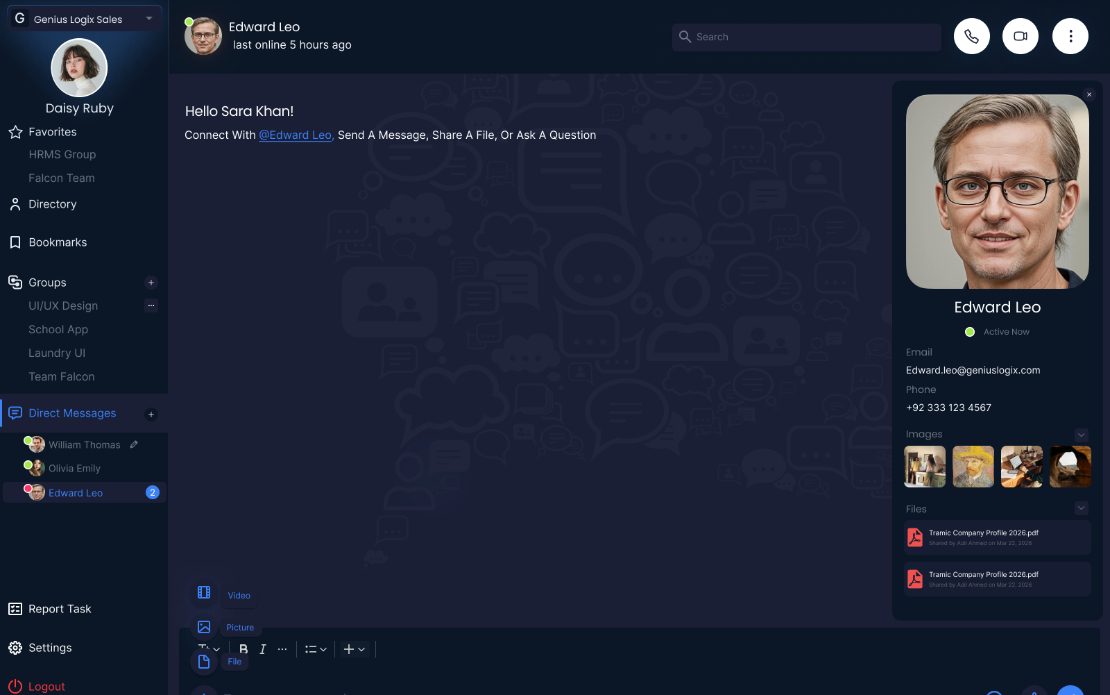The width and height of the screenshot is (1110, 695).
Task: Attach a File from the popup
Action: (x=219, y=661)
